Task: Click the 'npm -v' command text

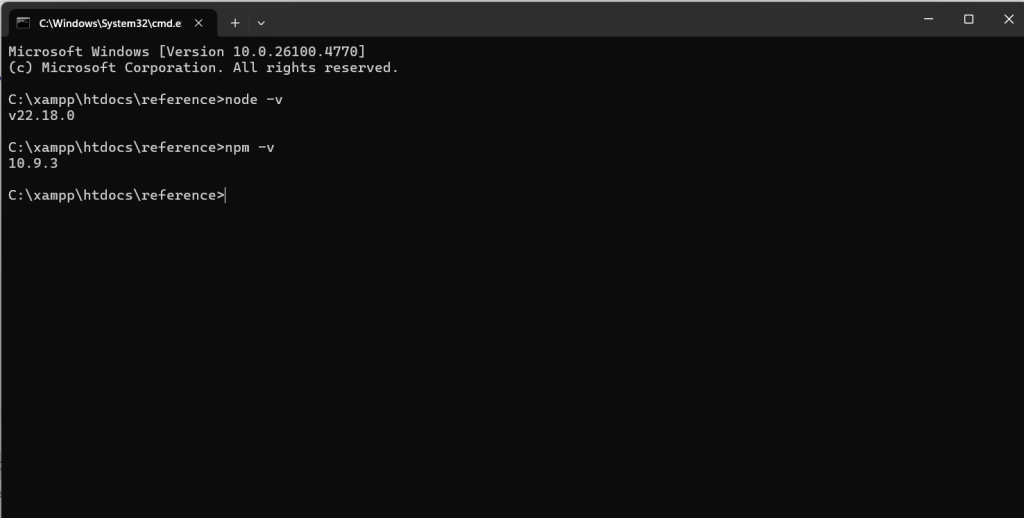Action: click(249, 148)
